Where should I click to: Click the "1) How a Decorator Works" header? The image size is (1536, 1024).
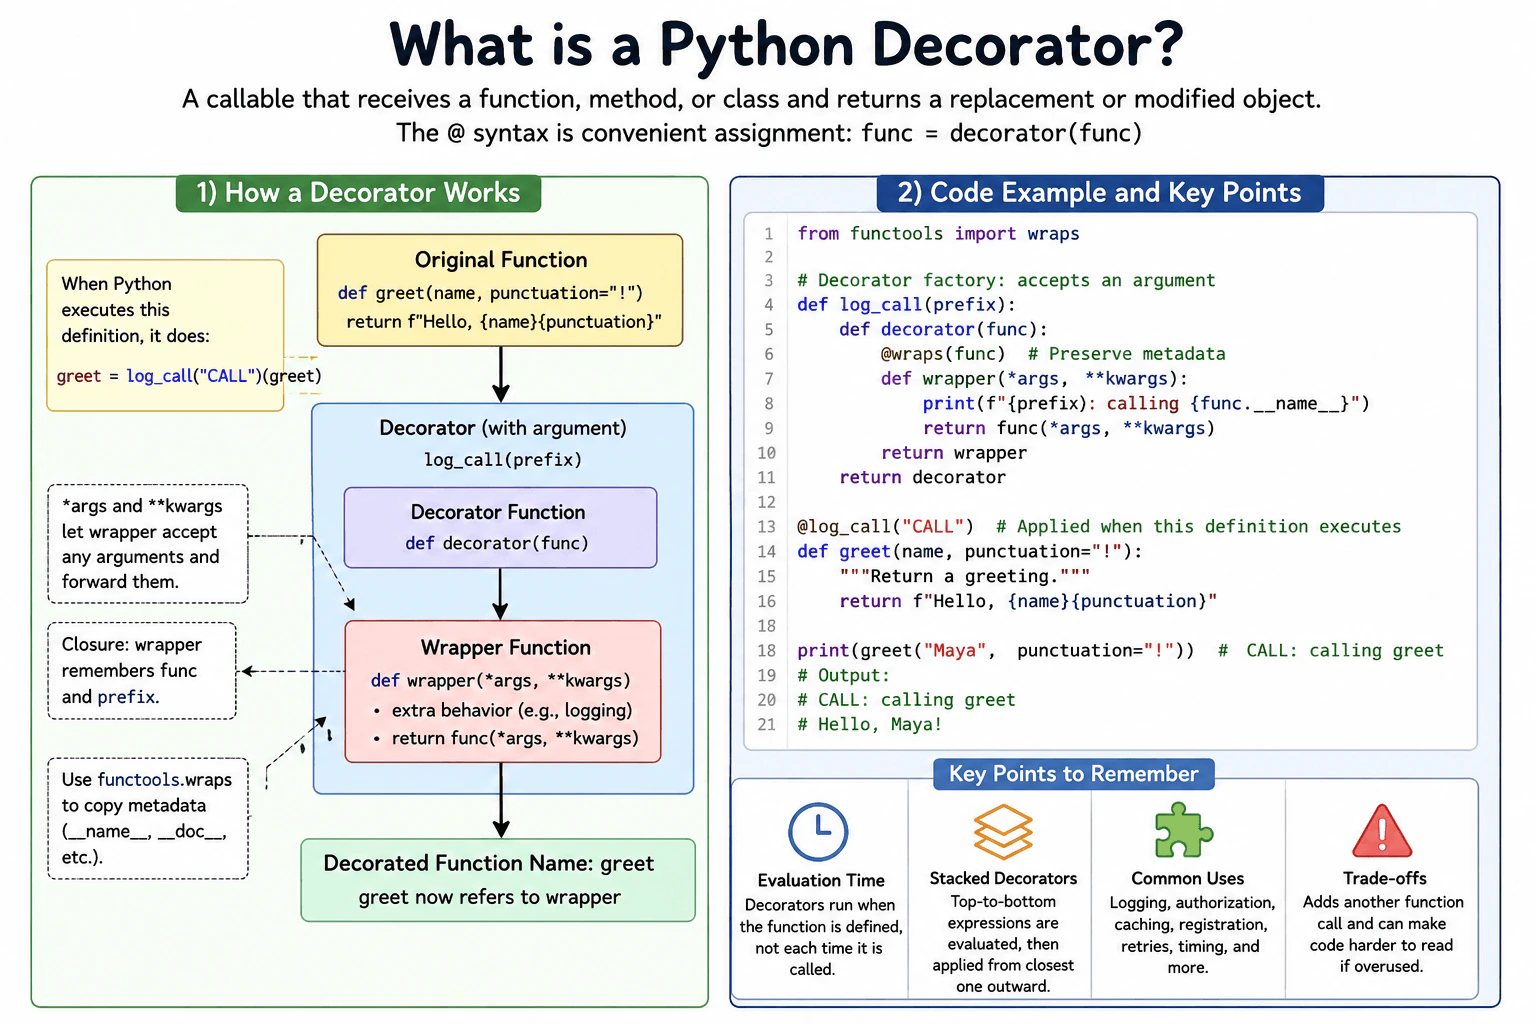(x=358, y=193)
